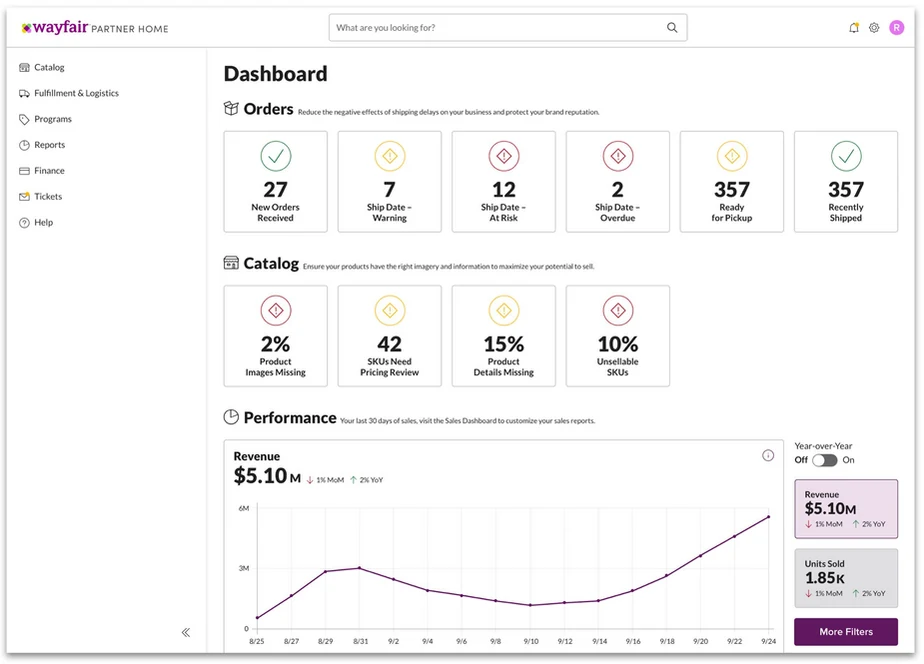Screen dimensions: 924x664
Task: Click the More Filters button
Action: [x=846, y=632]
